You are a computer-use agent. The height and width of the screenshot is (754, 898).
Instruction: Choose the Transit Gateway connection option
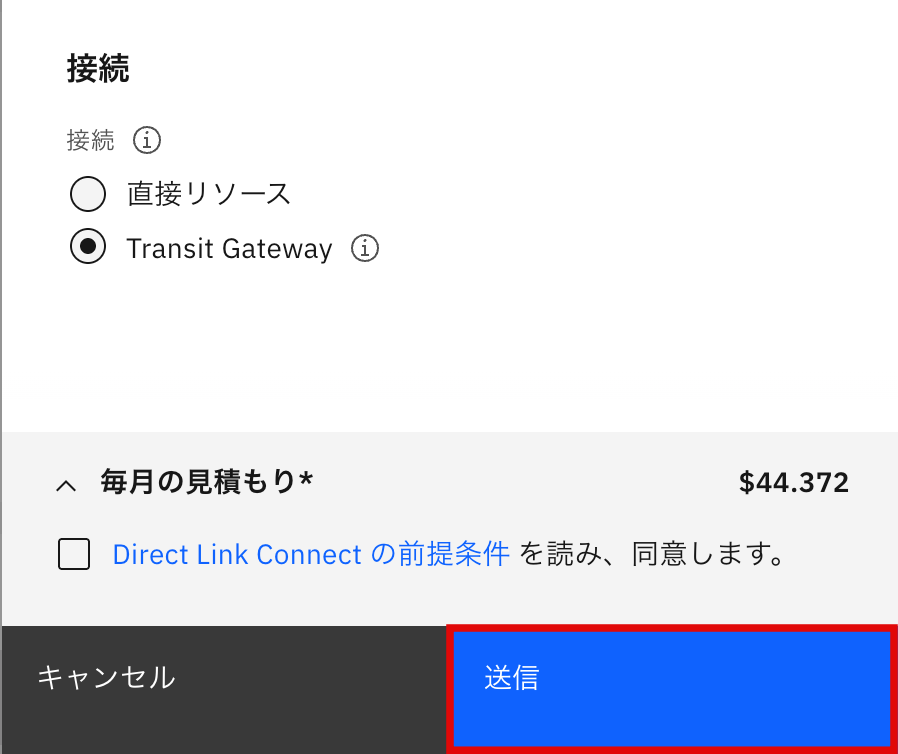pos(88,247)
